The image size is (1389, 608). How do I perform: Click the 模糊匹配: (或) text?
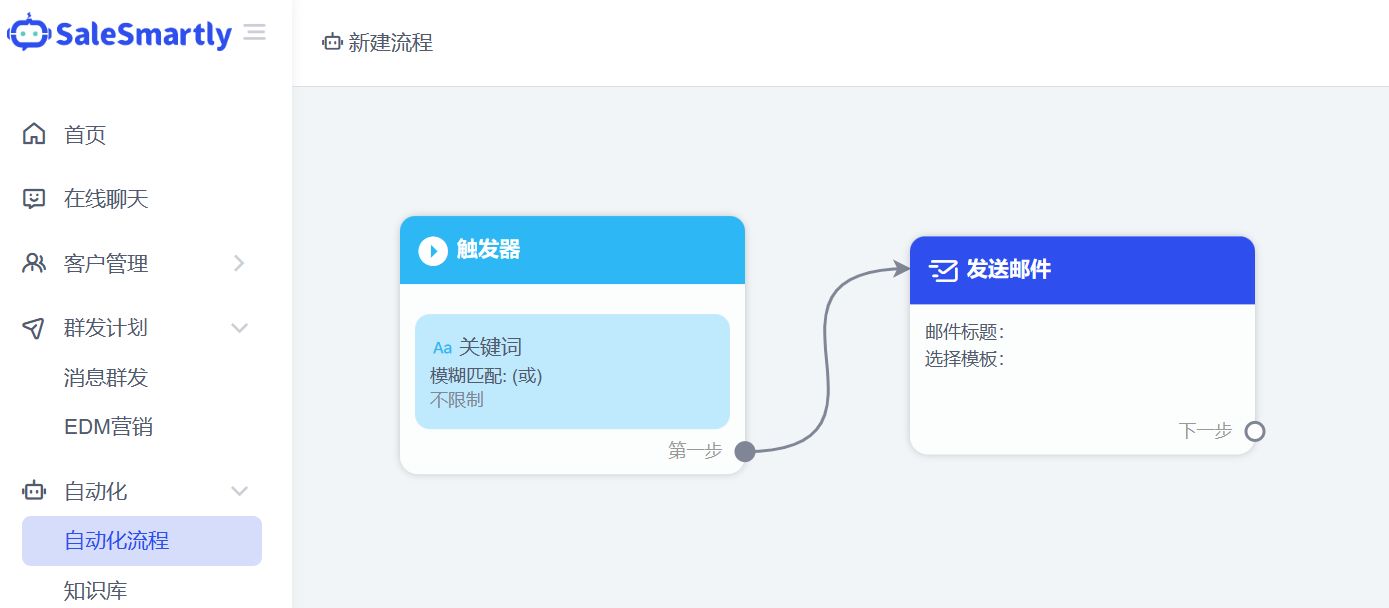[x=486, y=376]
